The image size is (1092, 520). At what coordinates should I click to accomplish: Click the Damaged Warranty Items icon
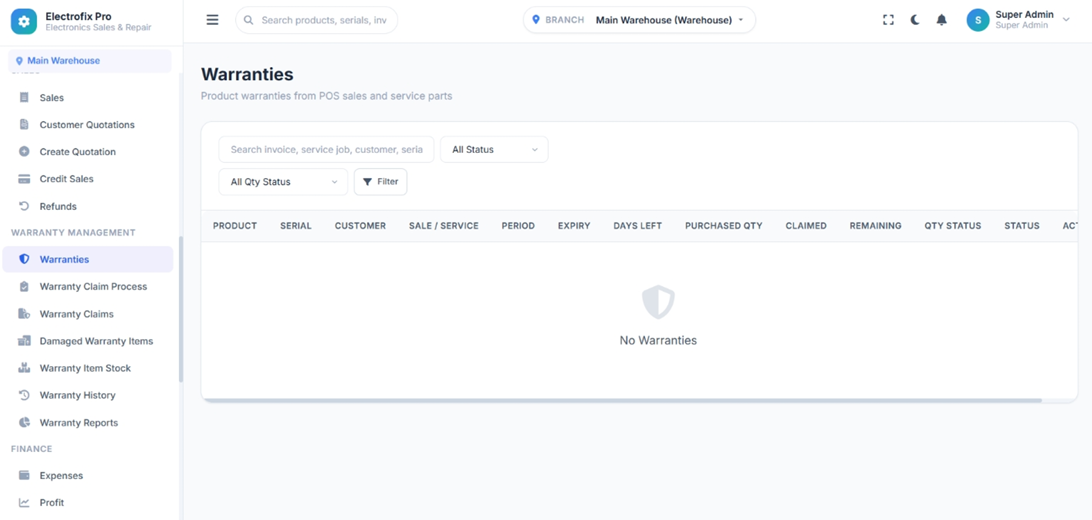(x=24, y=341)
